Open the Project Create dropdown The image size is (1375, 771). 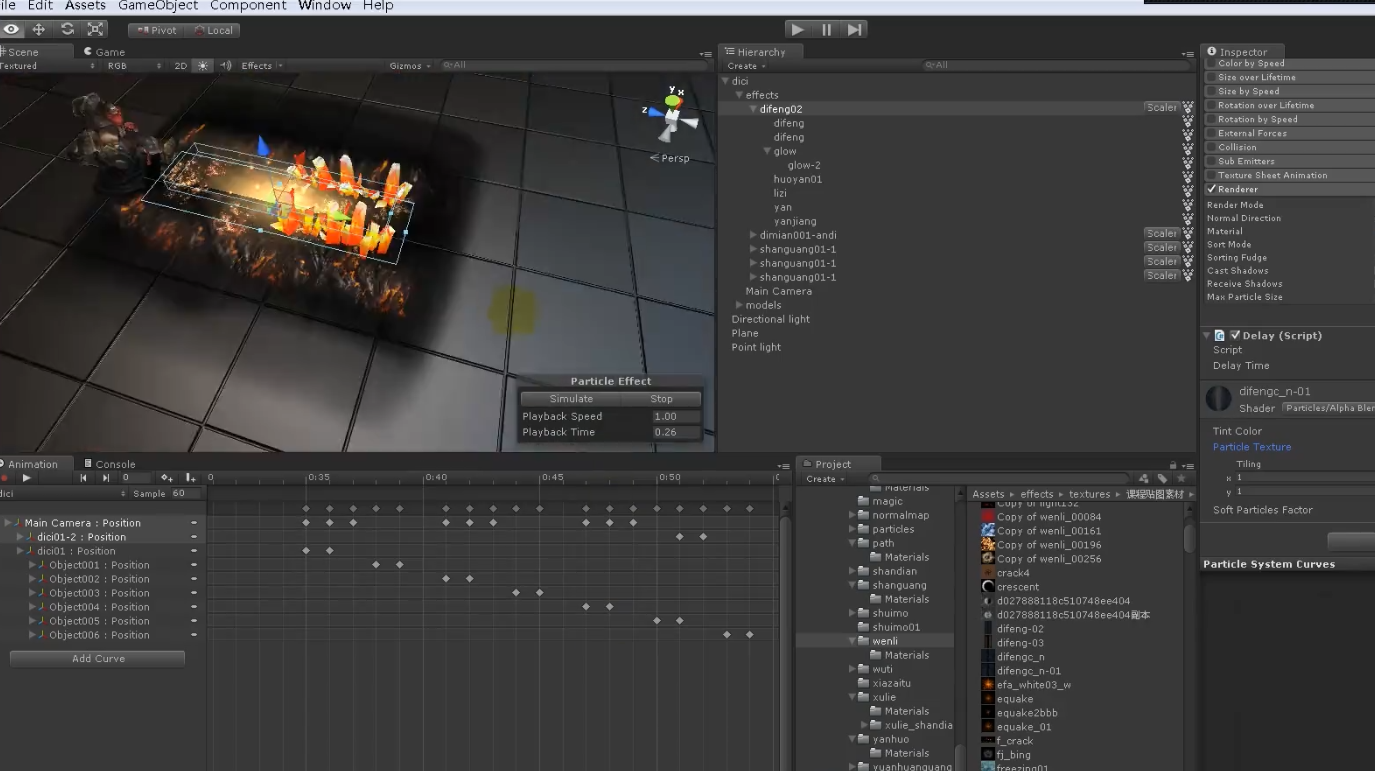pyautogui.click(x=824, y=480)
